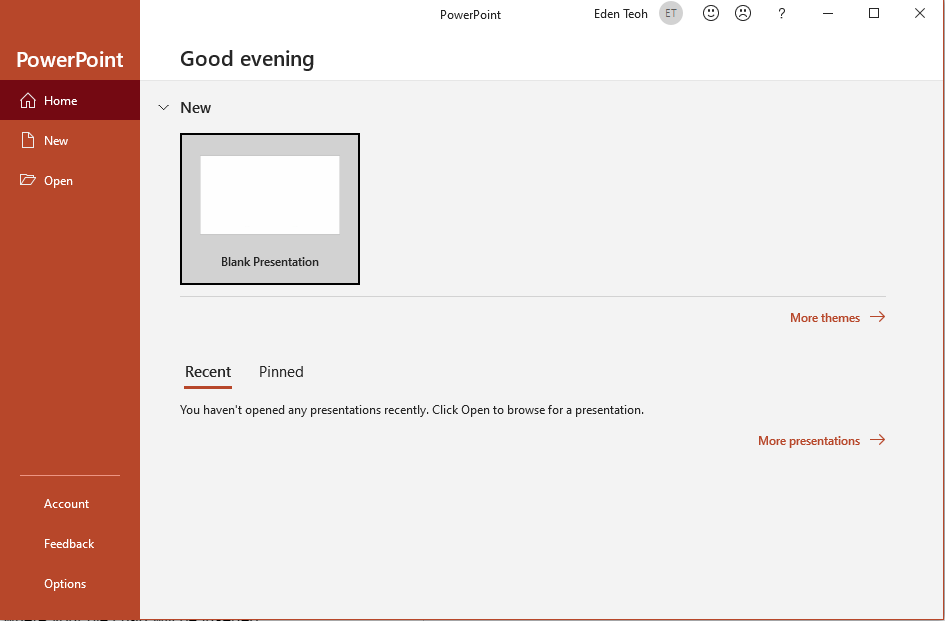Maximize the PowerPoint window
This screenshot has height=621, width=945.
point(874,14)
